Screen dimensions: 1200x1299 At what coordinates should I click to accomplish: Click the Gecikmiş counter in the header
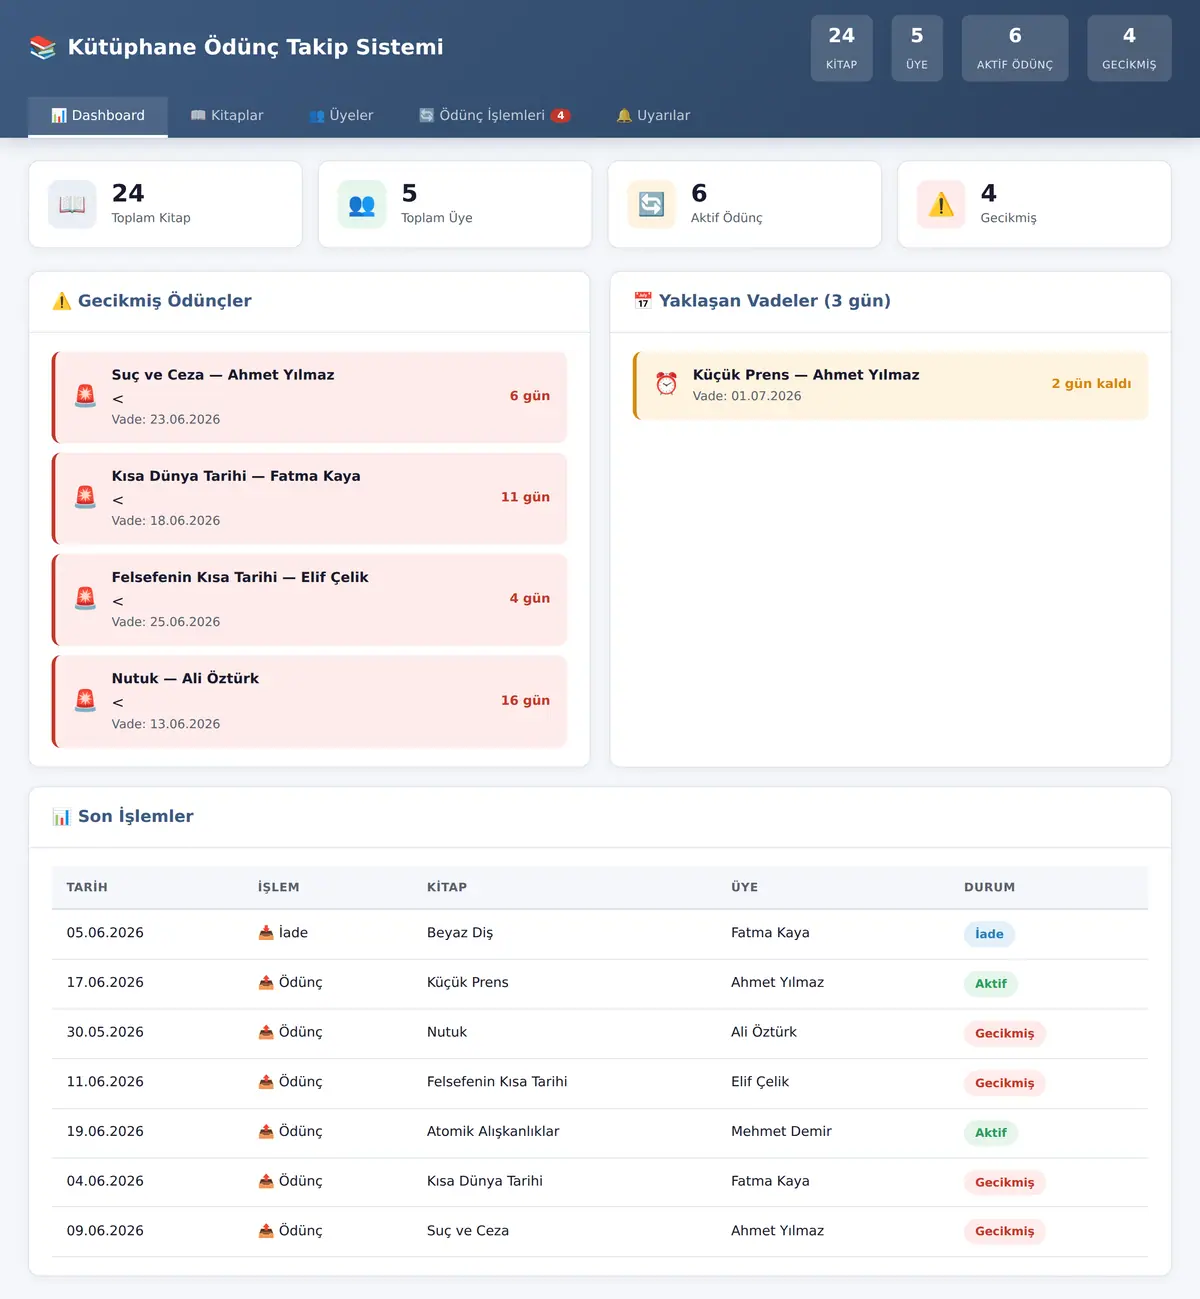(1129, 48)
